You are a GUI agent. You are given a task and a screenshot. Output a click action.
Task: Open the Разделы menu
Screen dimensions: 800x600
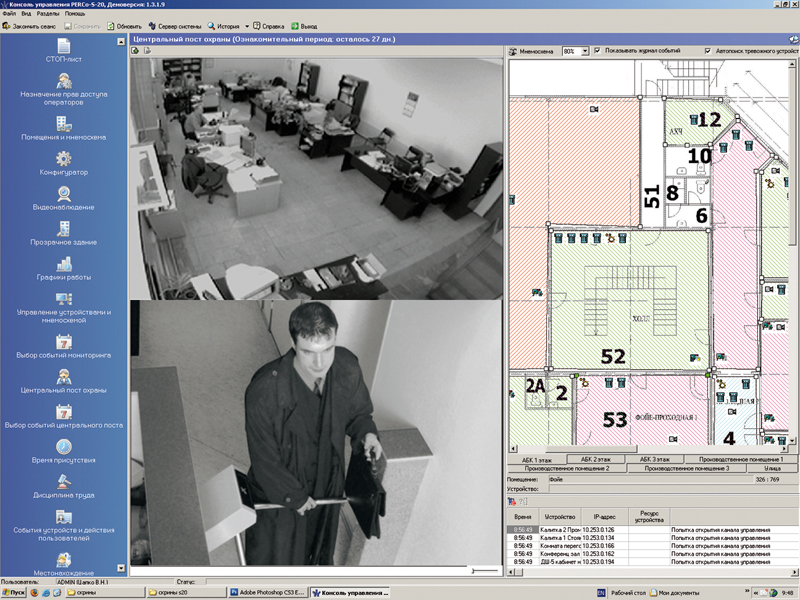[48, 14]
